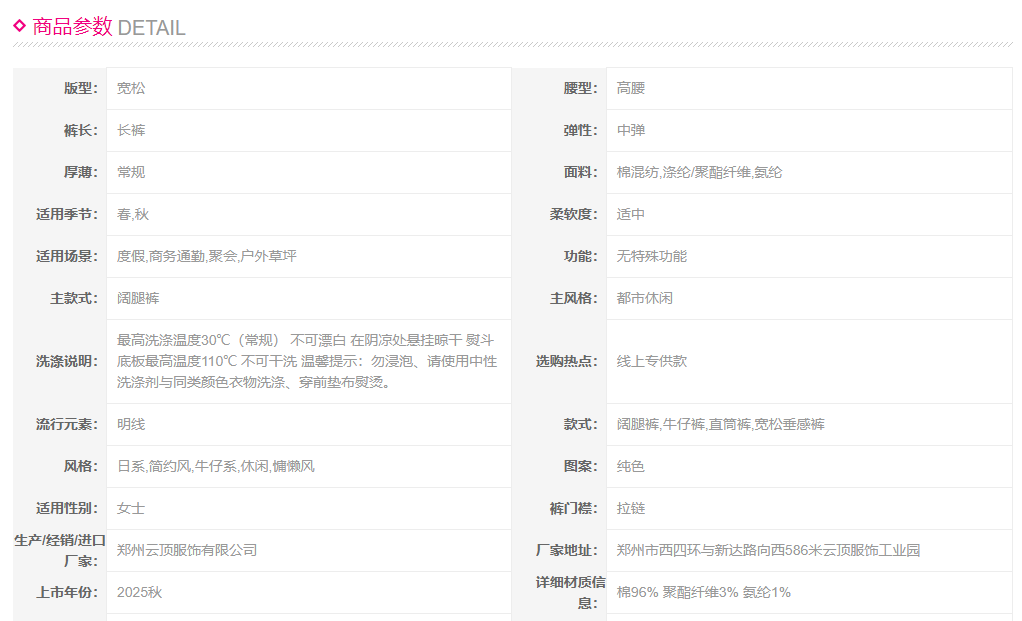Viewport: 1022px width, 621px height.
Task: Click the manufacturer name 郑州云顶服饰有限公司
Action: click(x=187, y=550)
